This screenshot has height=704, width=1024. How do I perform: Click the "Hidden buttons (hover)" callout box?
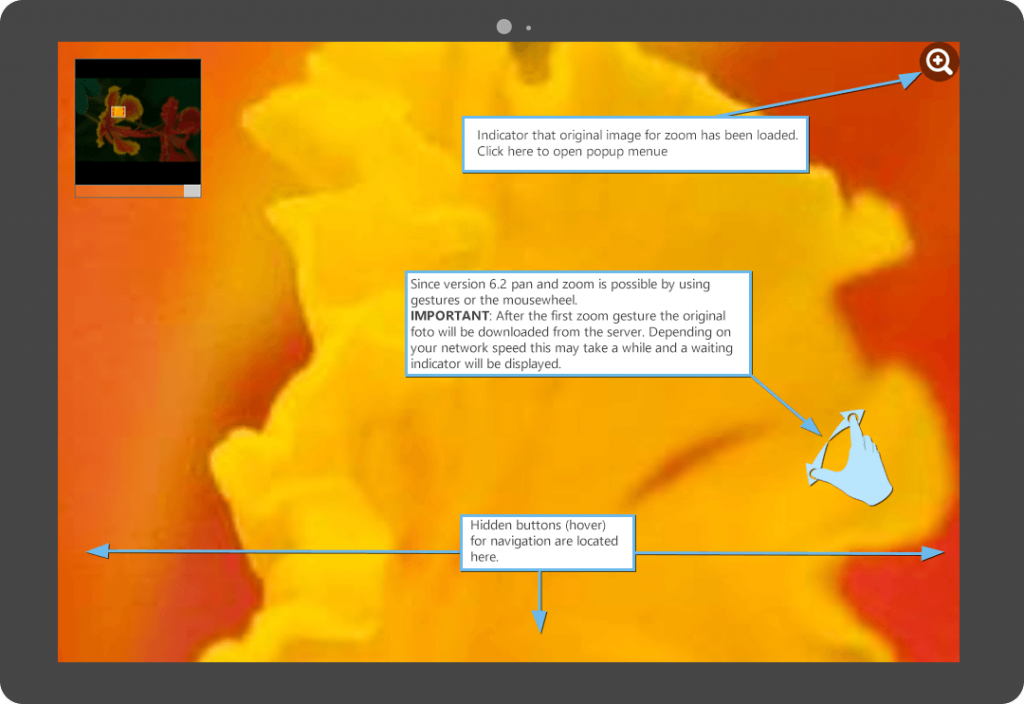point(546,541)
